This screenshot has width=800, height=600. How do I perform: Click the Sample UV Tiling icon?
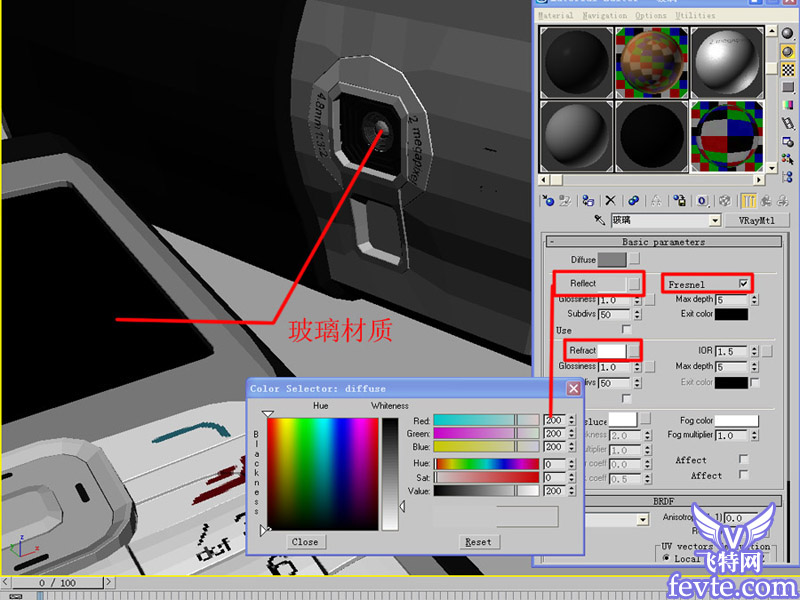click(x=788, y=88)
